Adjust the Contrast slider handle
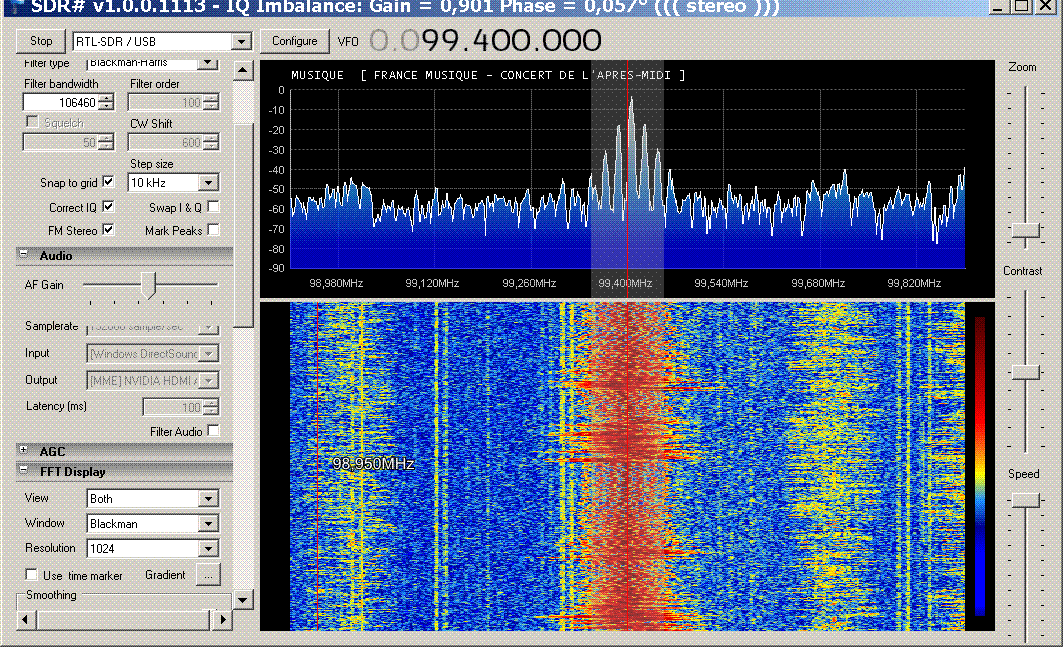Screen dimensions: 1063x647 point(1026,372)
